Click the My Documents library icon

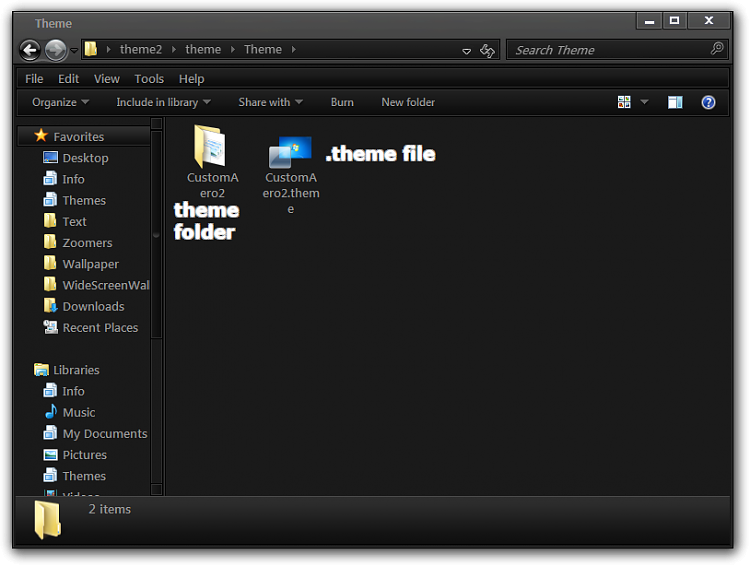point(50,433)
